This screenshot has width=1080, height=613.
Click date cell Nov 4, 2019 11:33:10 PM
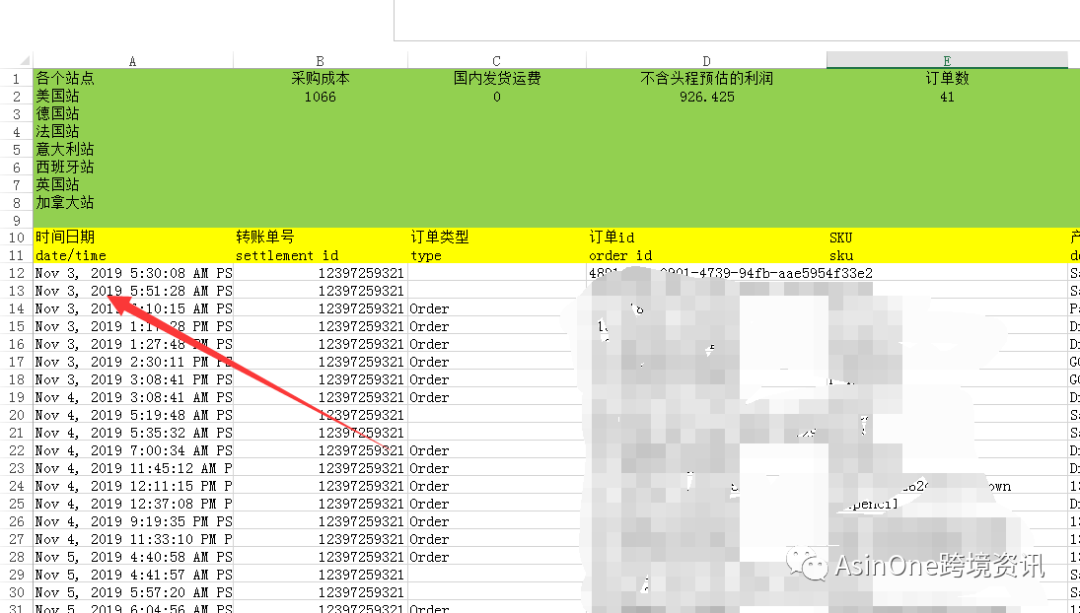[x=133, y=539]
